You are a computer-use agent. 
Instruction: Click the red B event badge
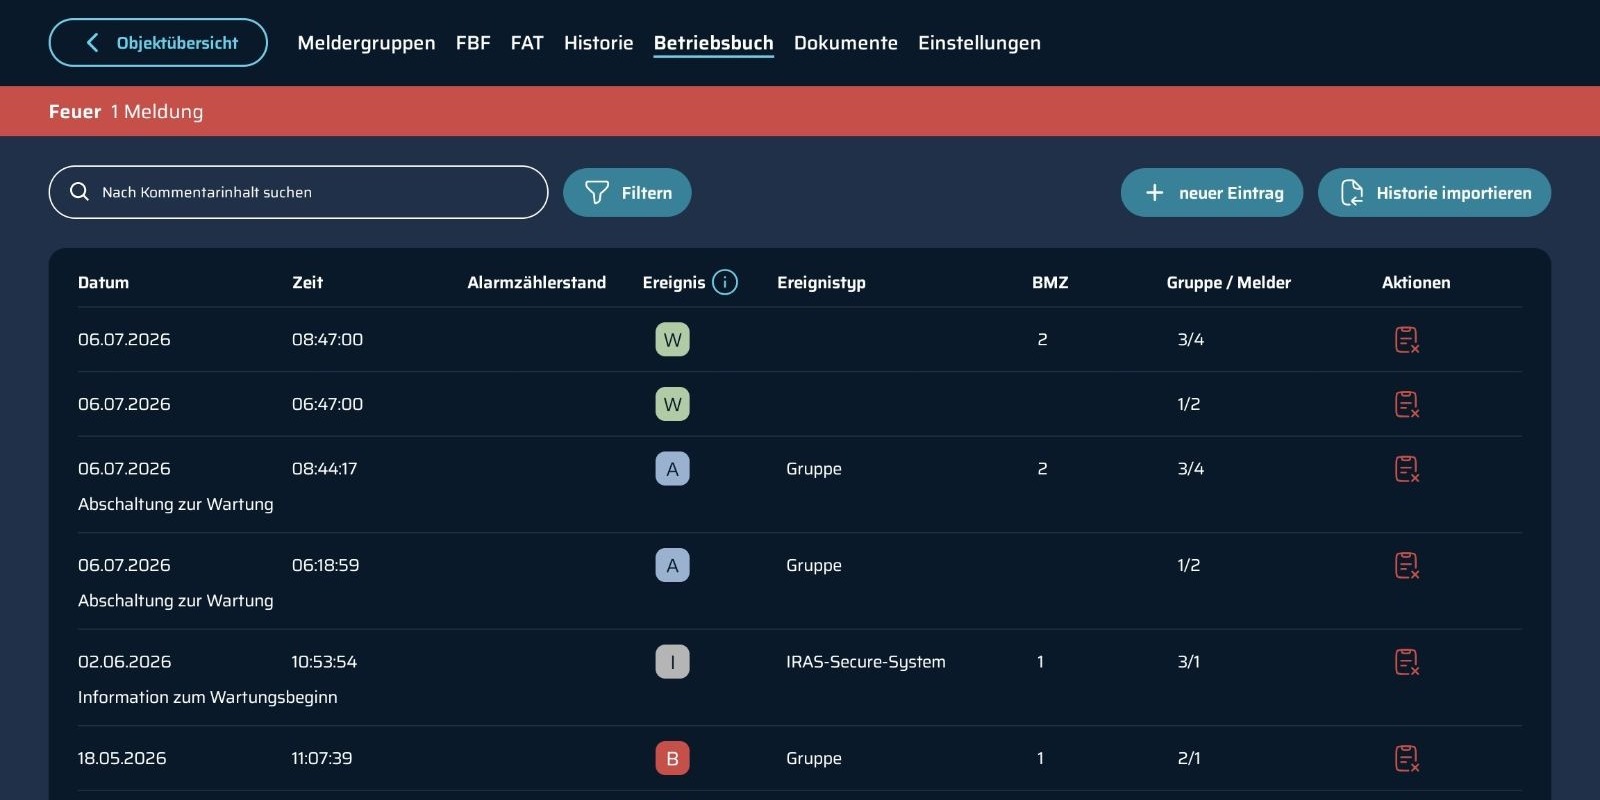click(x=672, y=758)
